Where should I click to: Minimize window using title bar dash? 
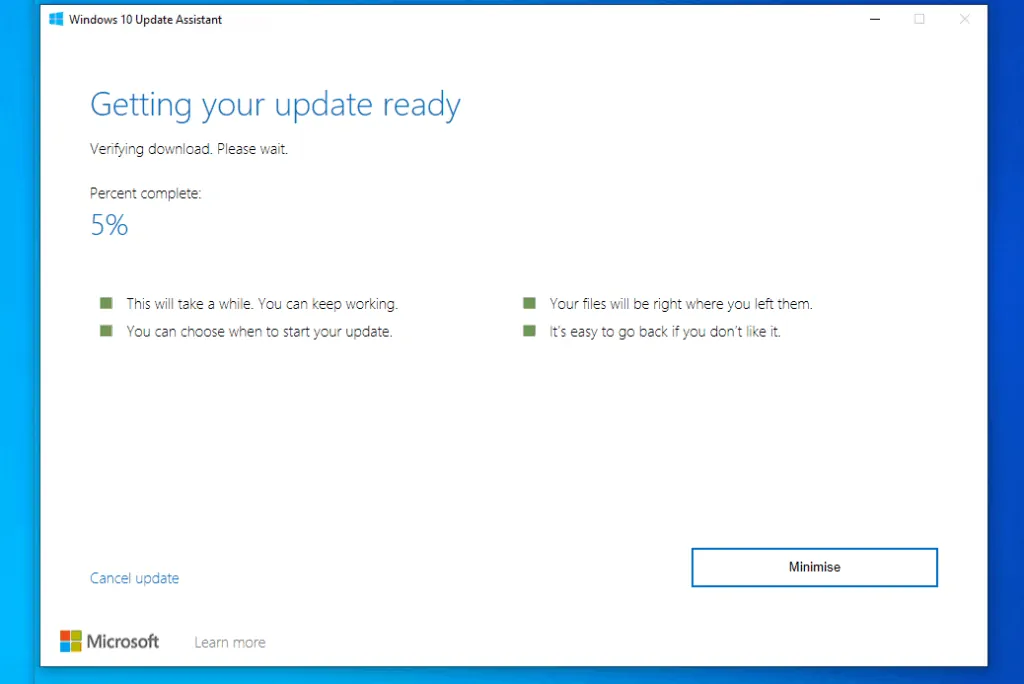coord(875,19)
